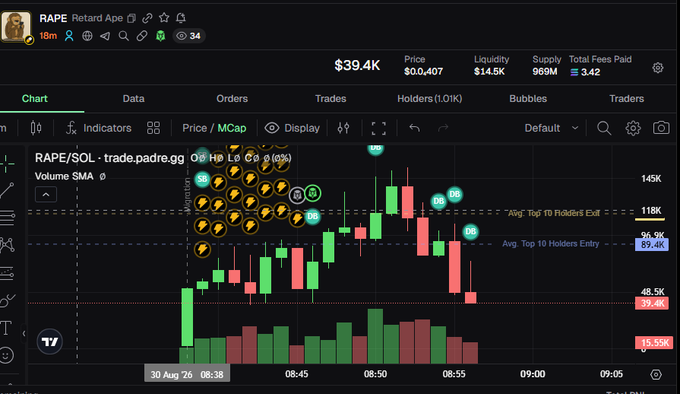Click the RAPE token avatar image
The height and width of the screenshot is (394, 680).
(16, 26)
